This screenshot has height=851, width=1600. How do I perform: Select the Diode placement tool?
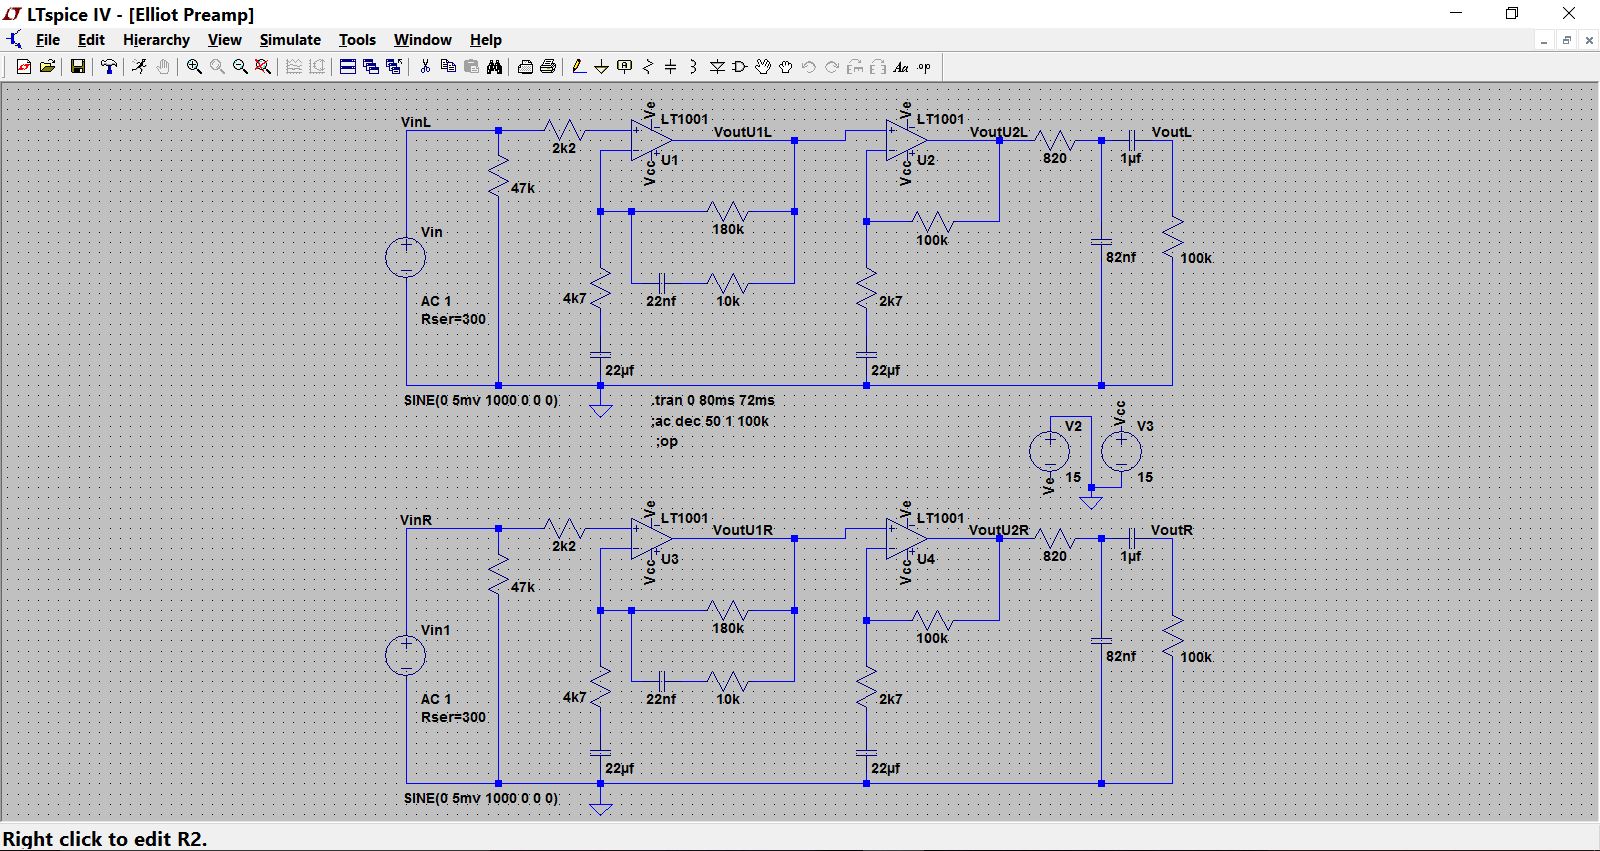coord(717,67)
